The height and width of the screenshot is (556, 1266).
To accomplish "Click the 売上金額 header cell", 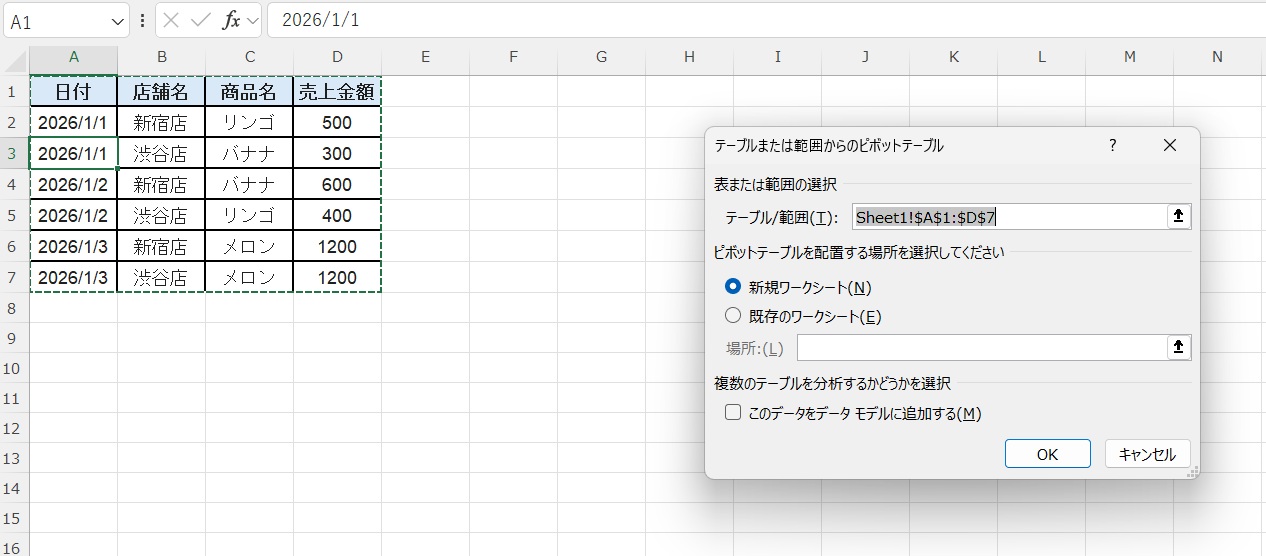I will [x=337, y=92].
